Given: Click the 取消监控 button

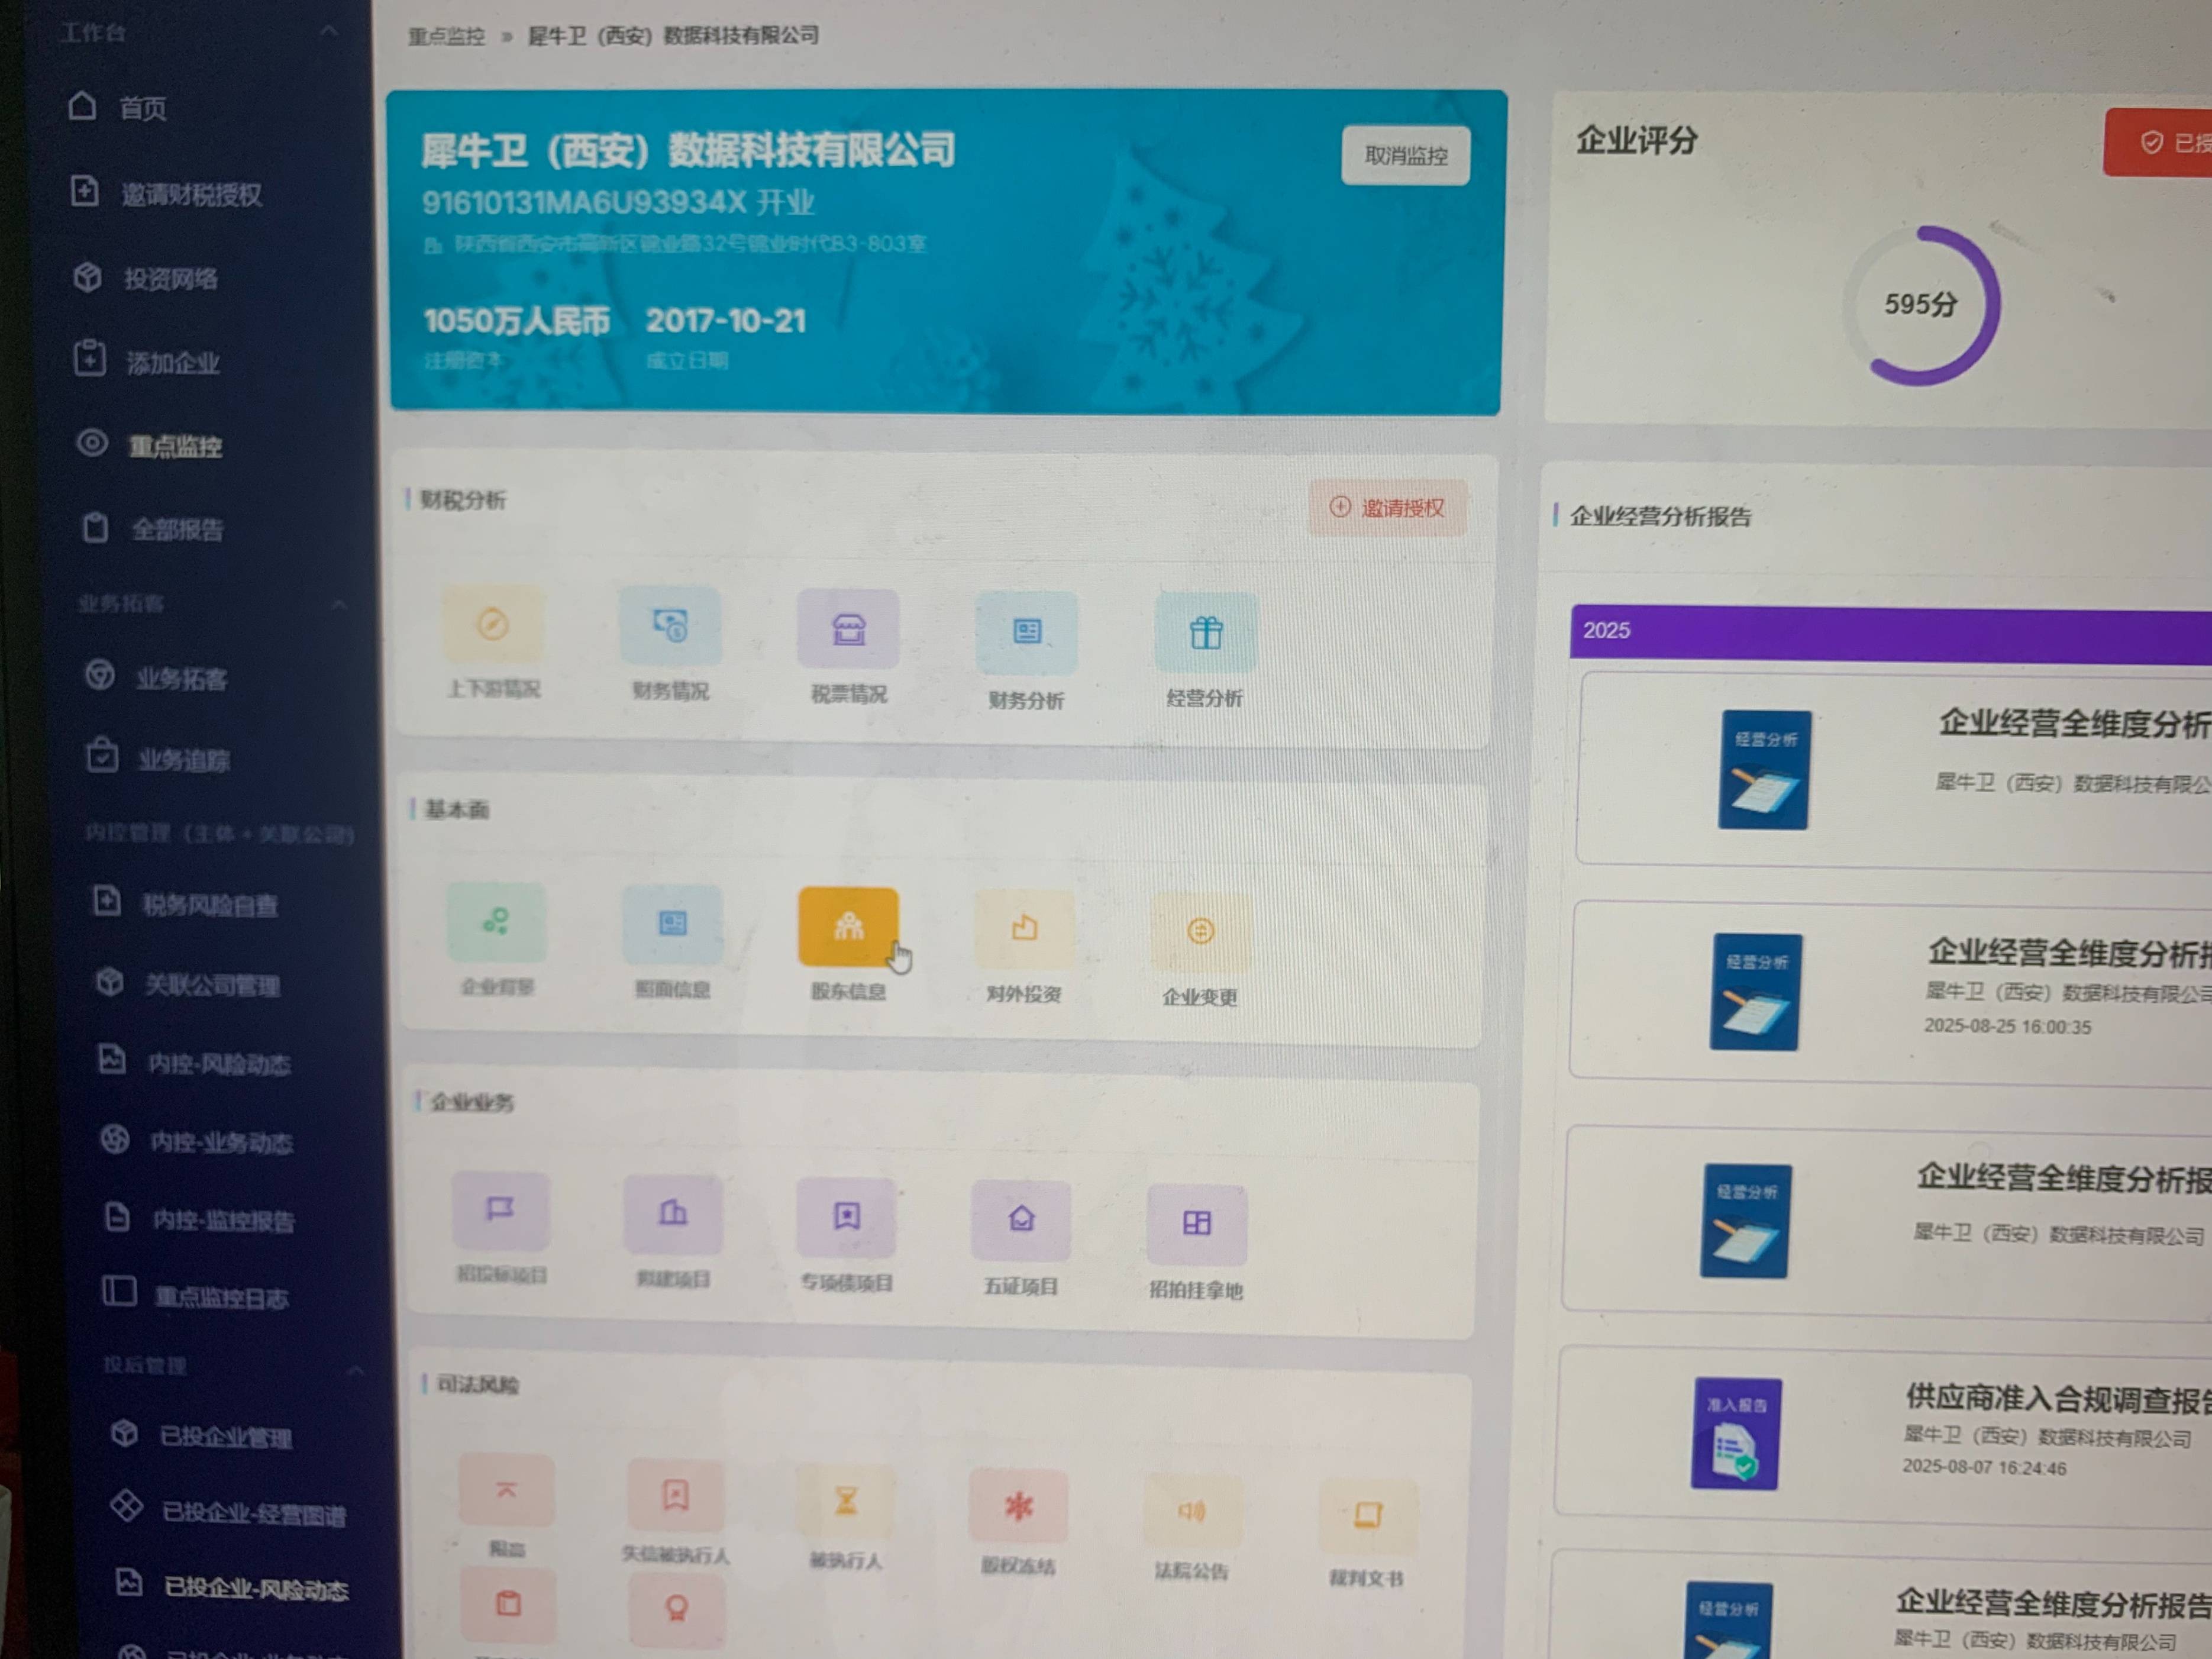Looking at the screenshot, I should pyautogui.click(x=1405, y=156).
